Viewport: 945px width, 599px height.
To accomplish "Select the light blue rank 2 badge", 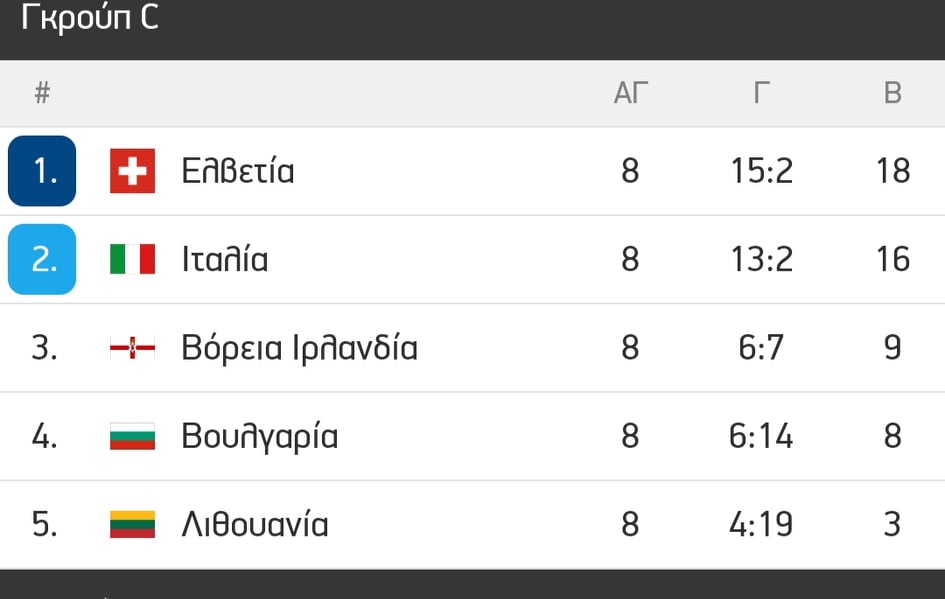I will tap(42, 259).
